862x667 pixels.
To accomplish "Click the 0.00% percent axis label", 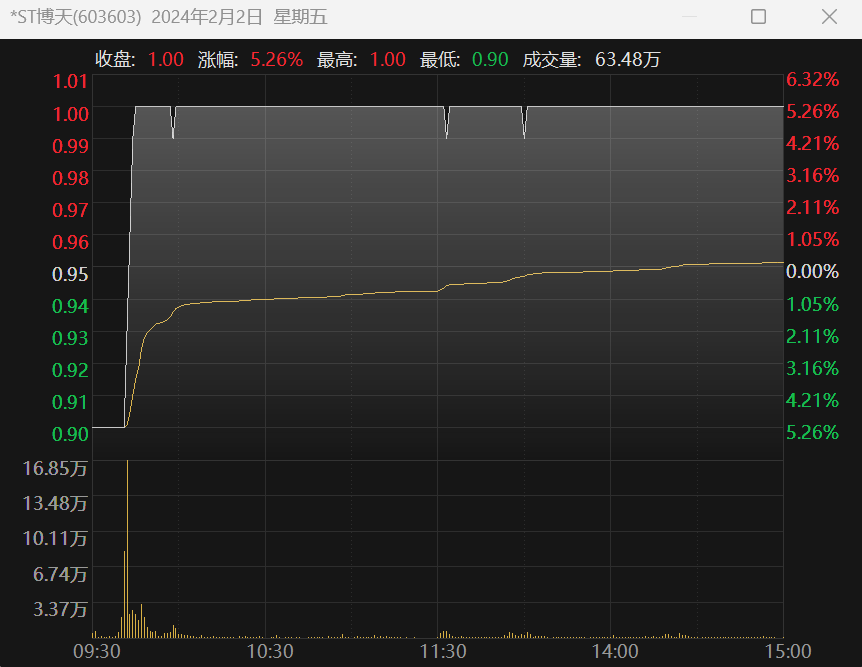I will 811,271.
